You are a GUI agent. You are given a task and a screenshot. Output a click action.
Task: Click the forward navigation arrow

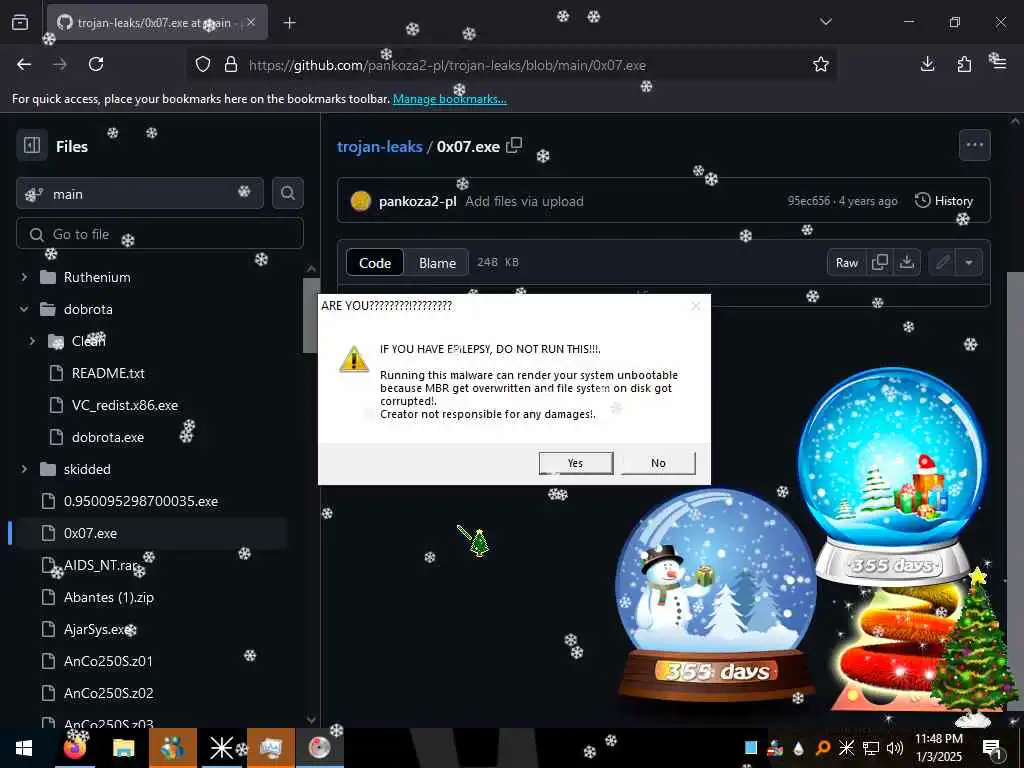coord(60,64)
